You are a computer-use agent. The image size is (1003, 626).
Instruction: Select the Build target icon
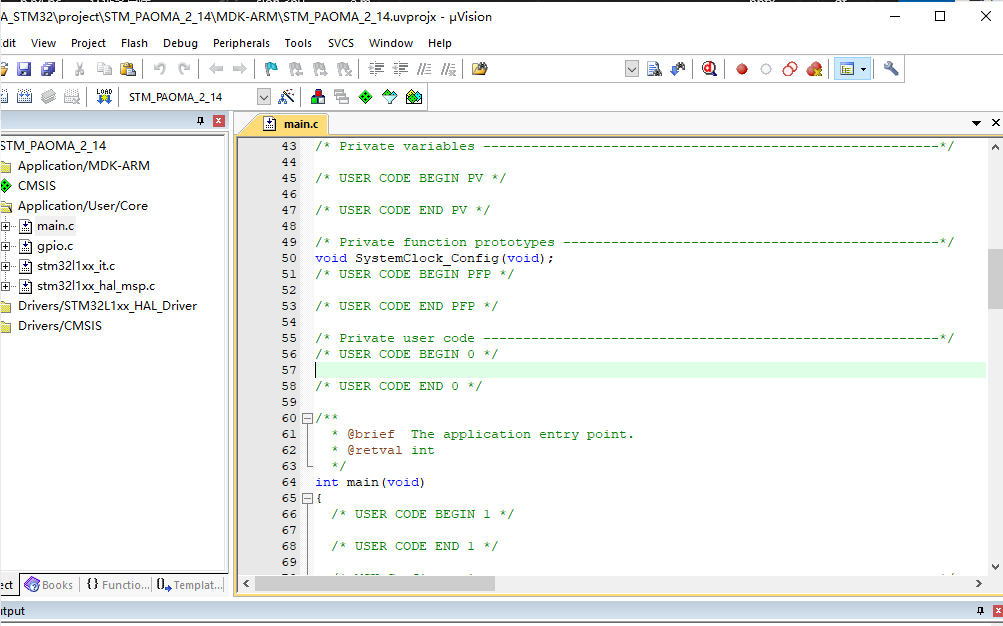click(x=22, y=96)
